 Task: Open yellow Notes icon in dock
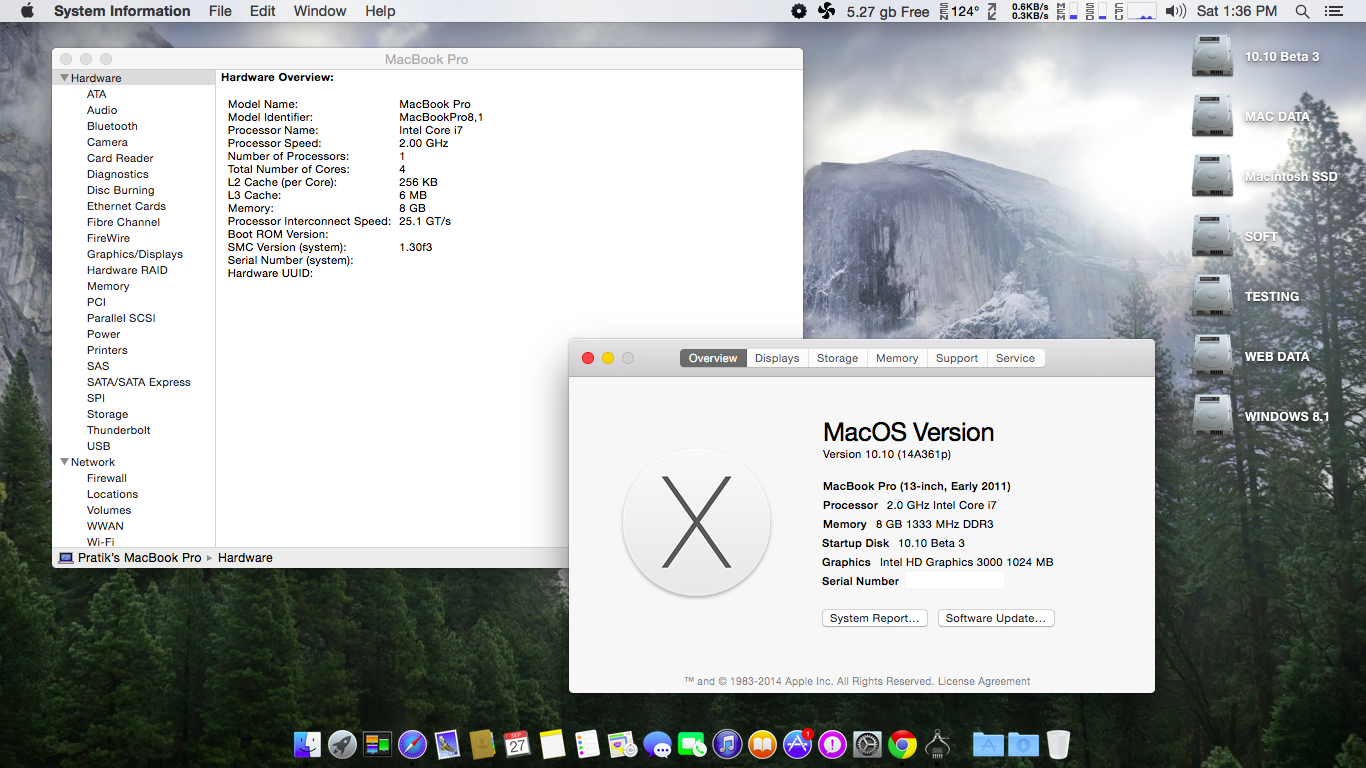click(x=552, y=744)
